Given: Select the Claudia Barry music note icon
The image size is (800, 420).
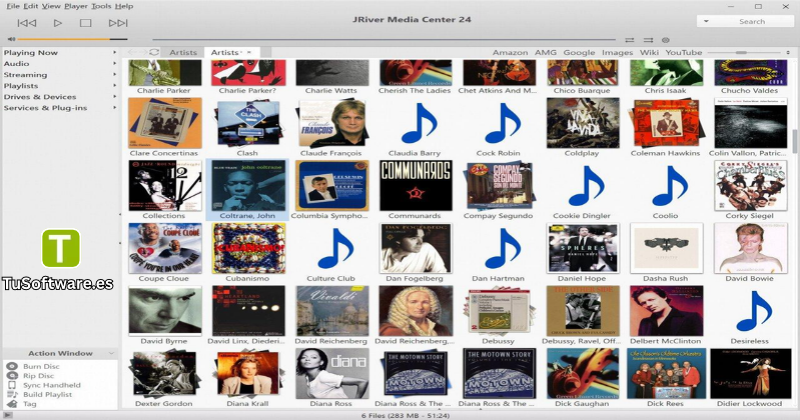Looking at the screenshot, I should click(419, 123).
